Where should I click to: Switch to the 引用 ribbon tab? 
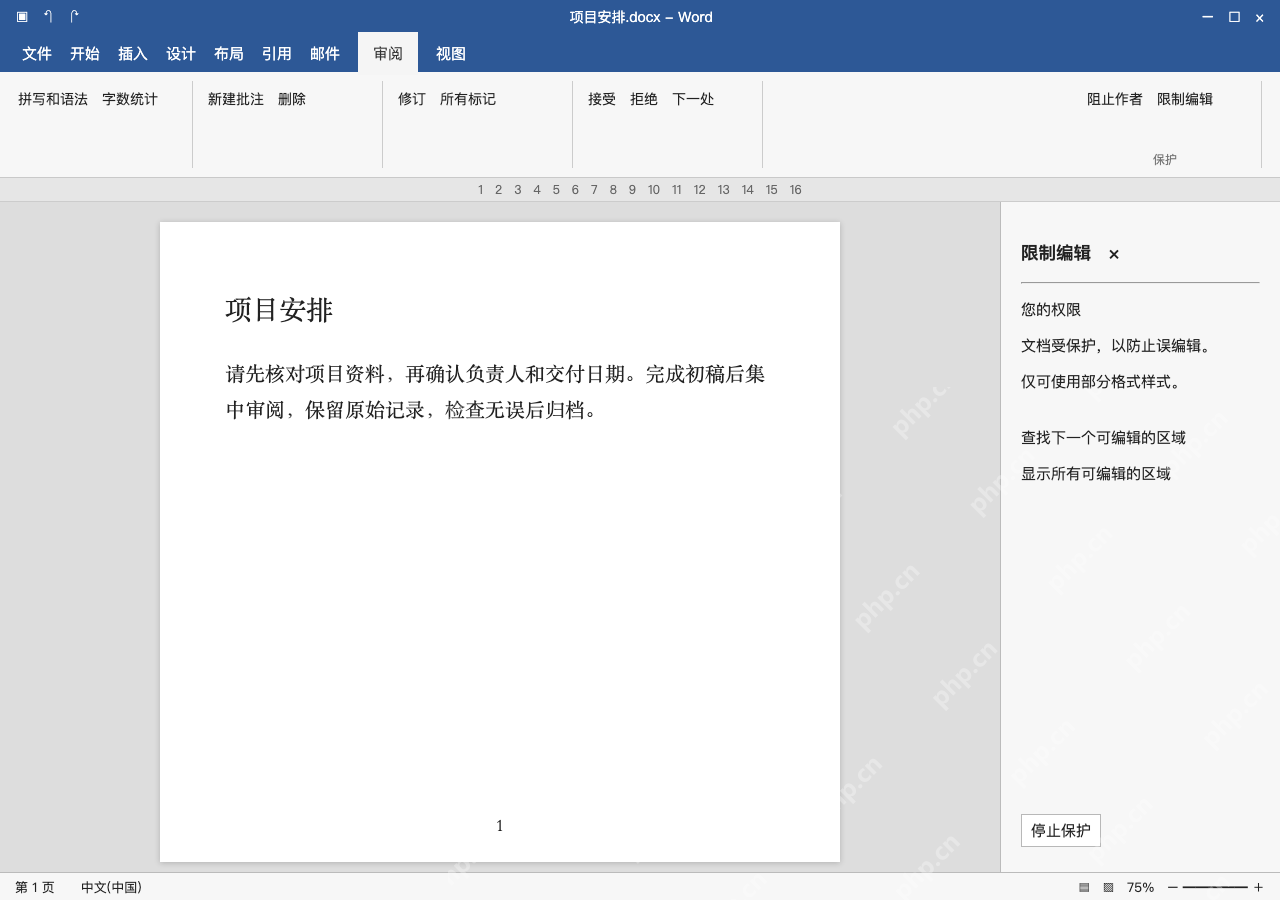tap(277, 54)
